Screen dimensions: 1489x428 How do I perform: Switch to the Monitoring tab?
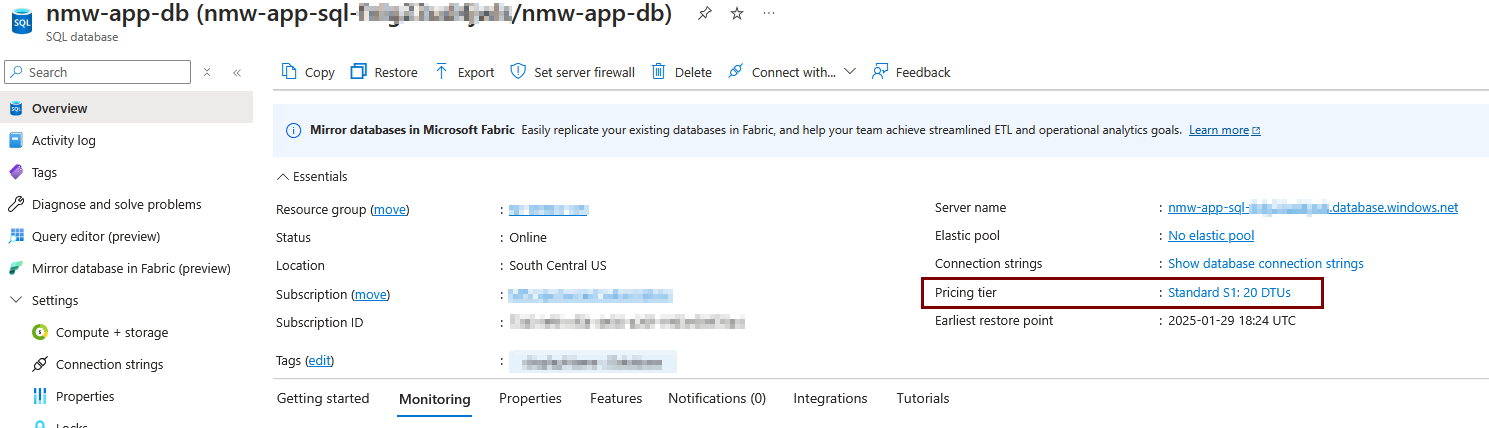pyautogui.click(x=435, y=399)
